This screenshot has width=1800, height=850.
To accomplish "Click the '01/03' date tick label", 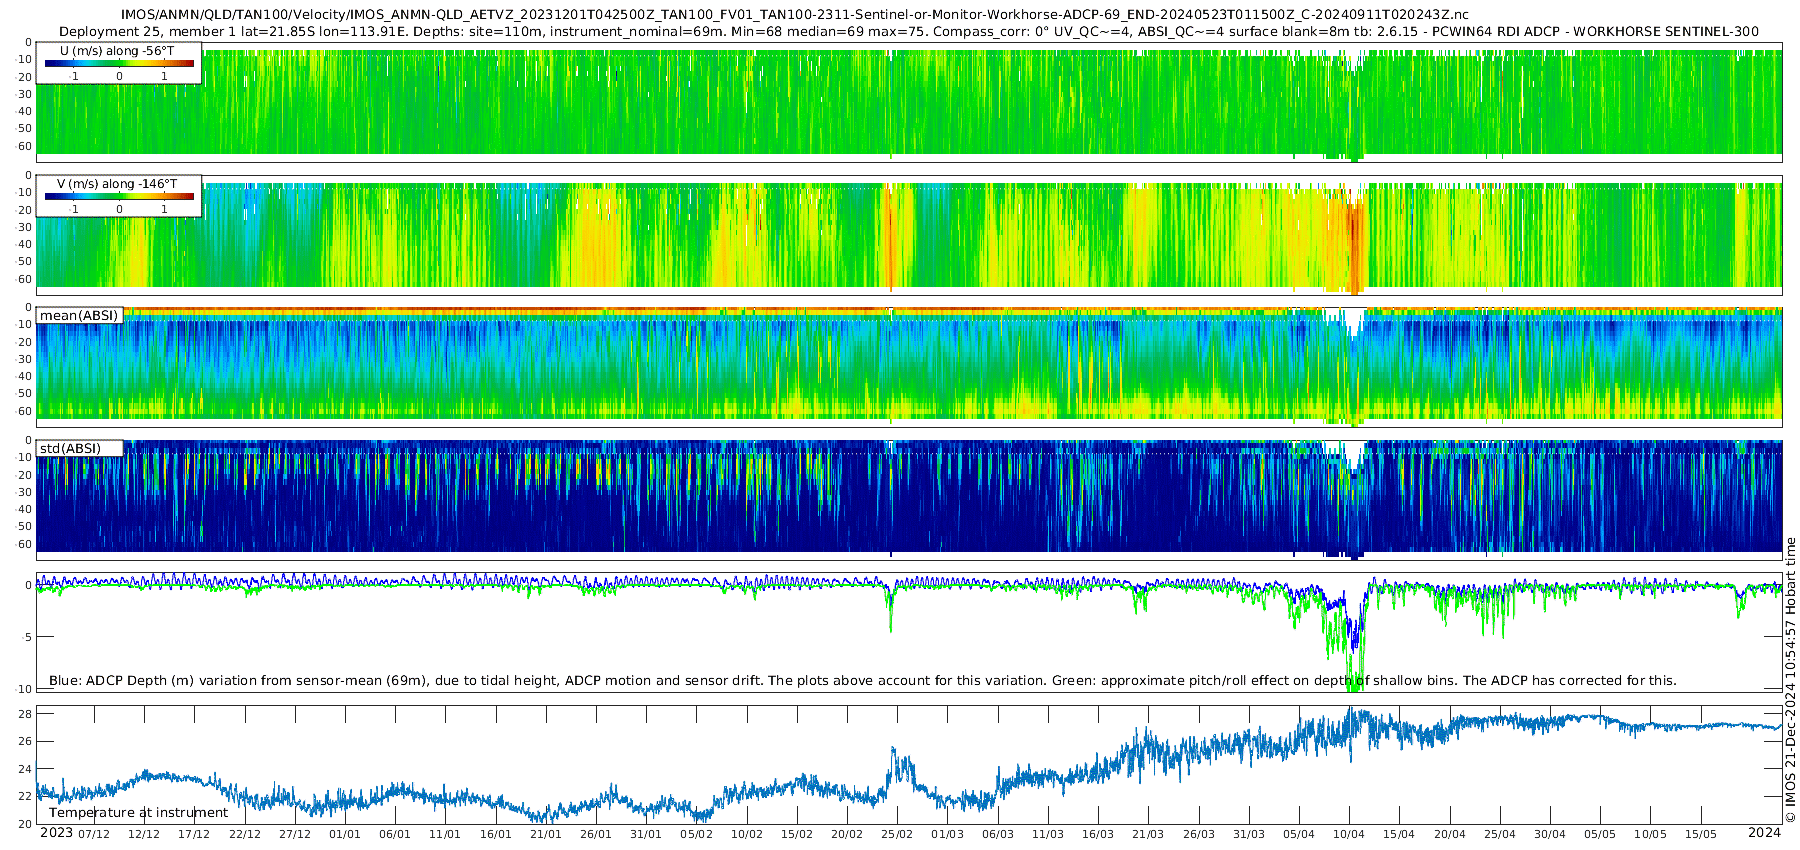I will point(948,835).
